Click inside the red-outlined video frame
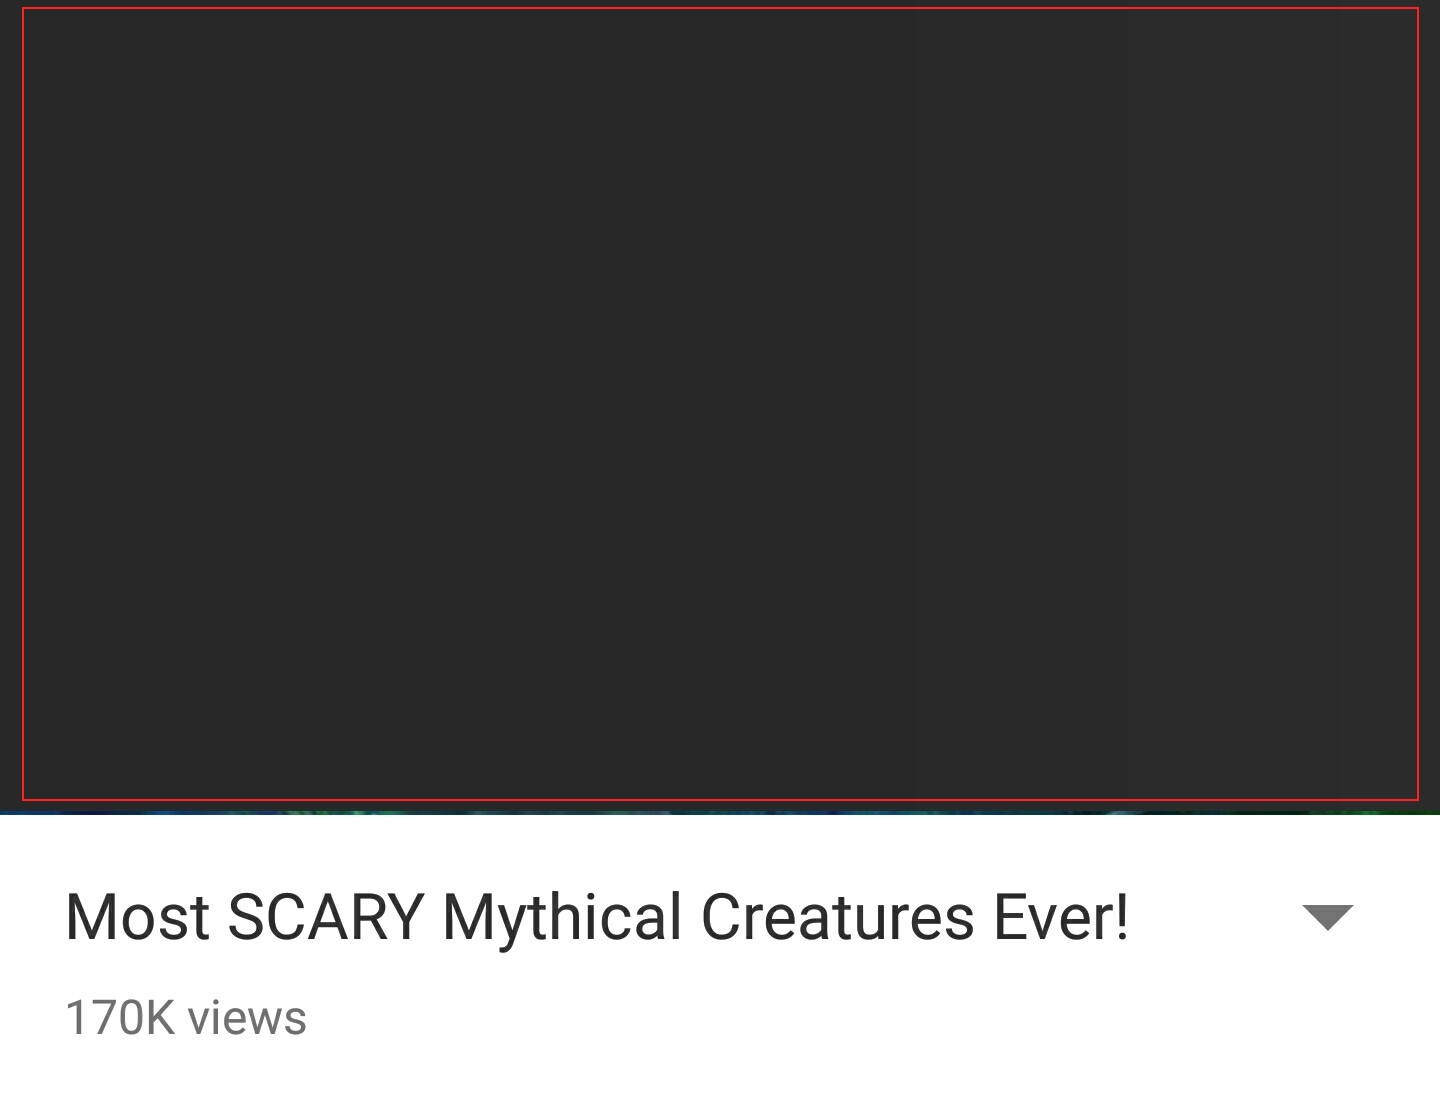The image size is (1440, 1098). tap(720, 404)
